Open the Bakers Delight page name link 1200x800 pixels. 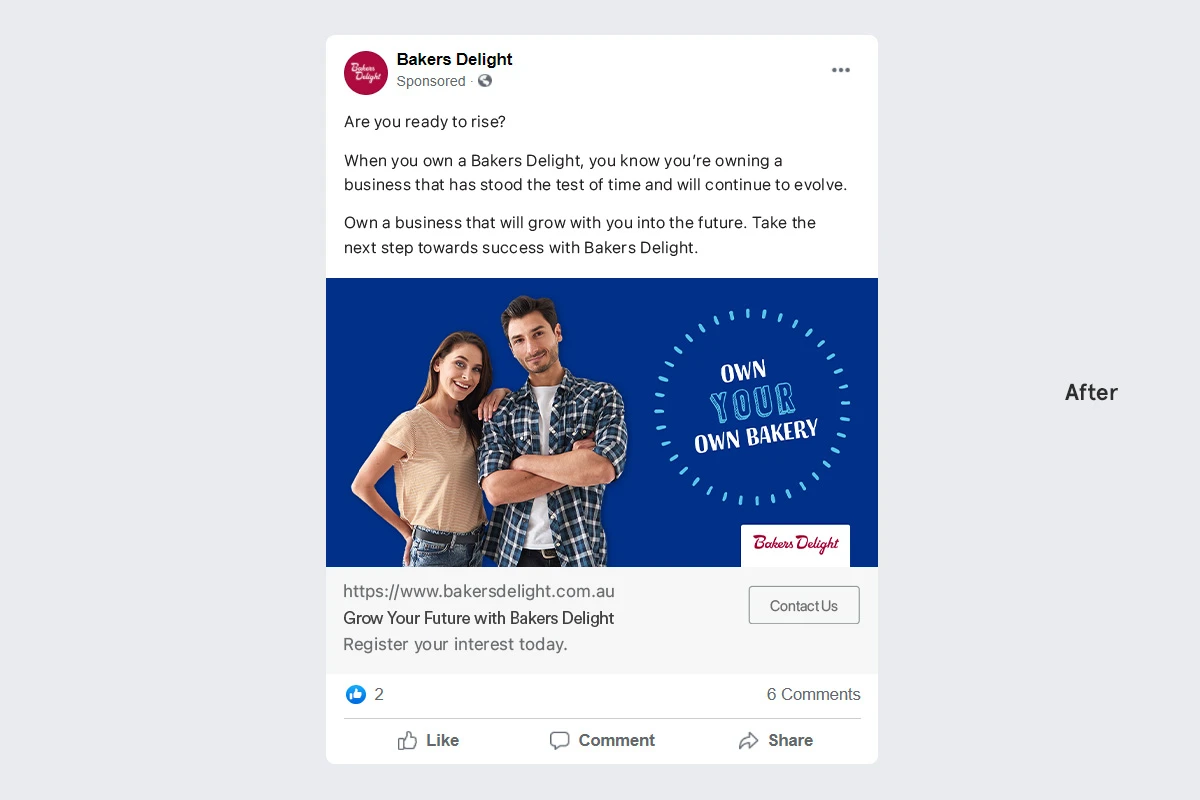point(455,60)
